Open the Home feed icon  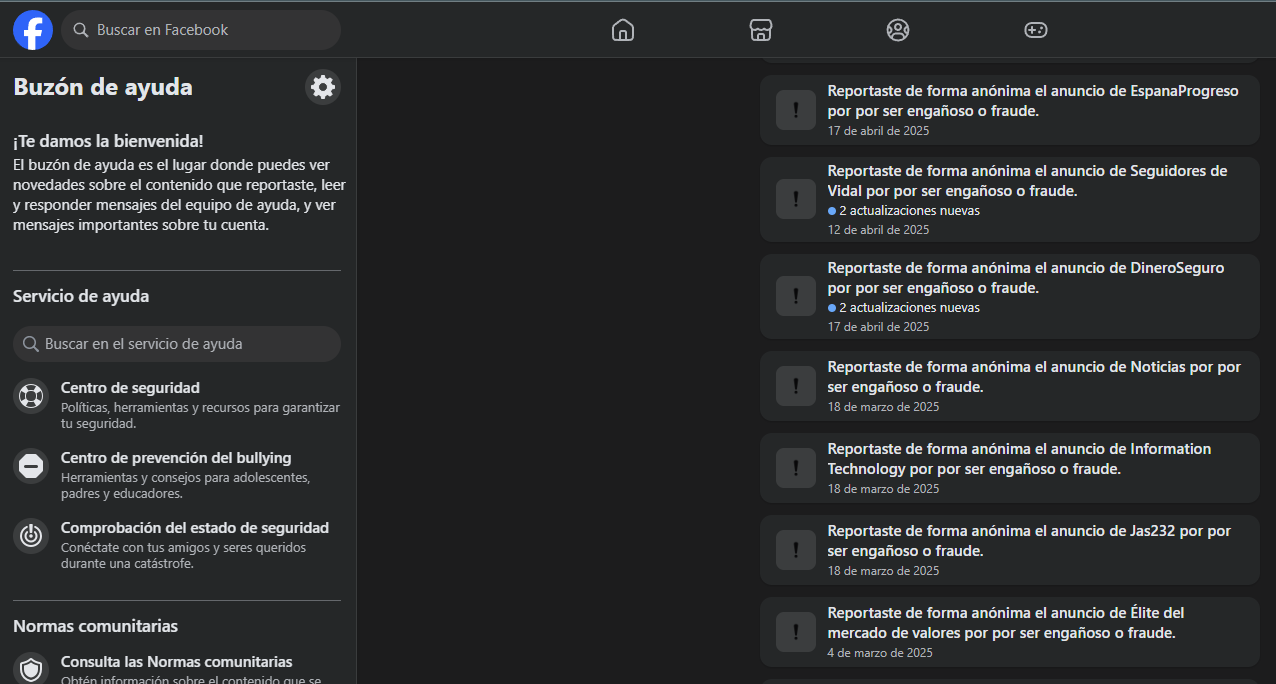[x=623, y=30]
